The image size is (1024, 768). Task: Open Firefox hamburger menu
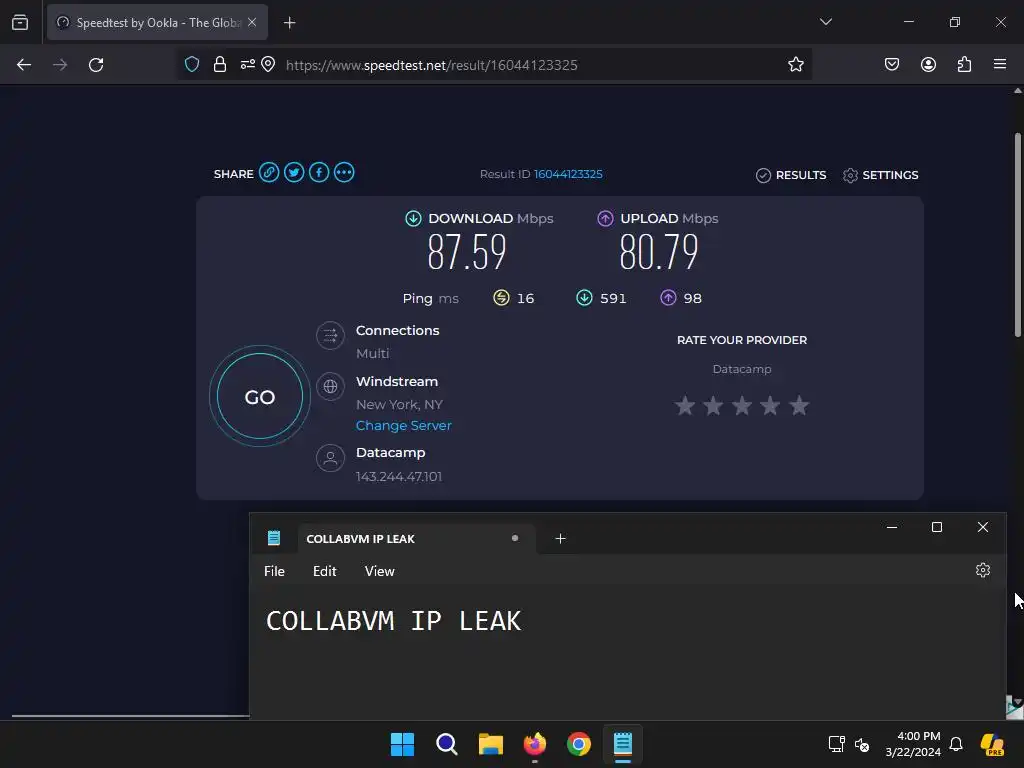click(1000, 65)
